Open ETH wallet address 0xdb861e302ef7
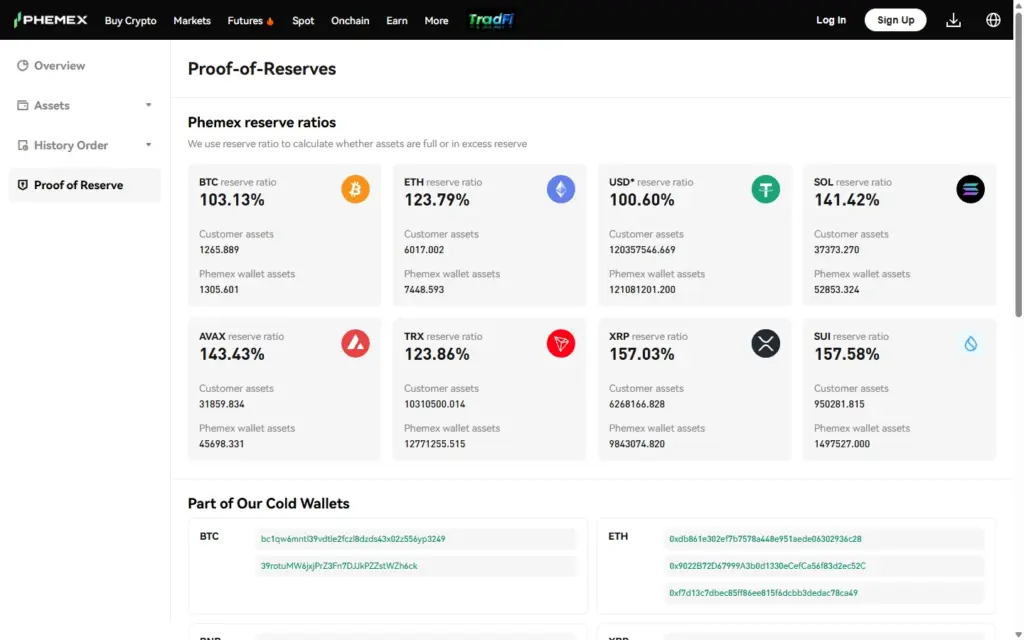 [765, 539]
